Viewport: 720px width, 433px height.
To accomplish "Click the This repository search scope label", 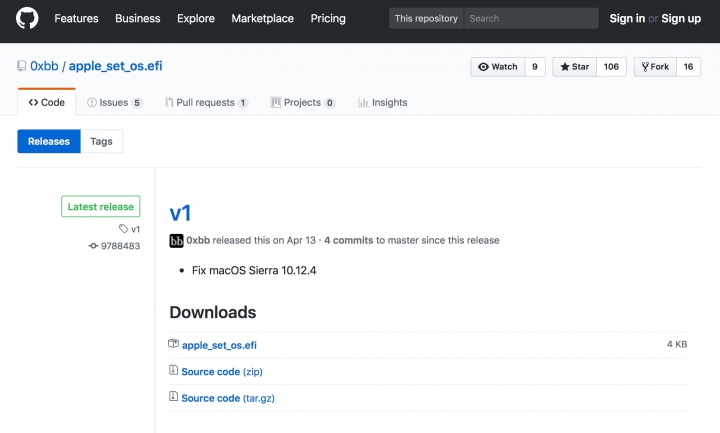I will pyautogui.click(x=426, y=18).
